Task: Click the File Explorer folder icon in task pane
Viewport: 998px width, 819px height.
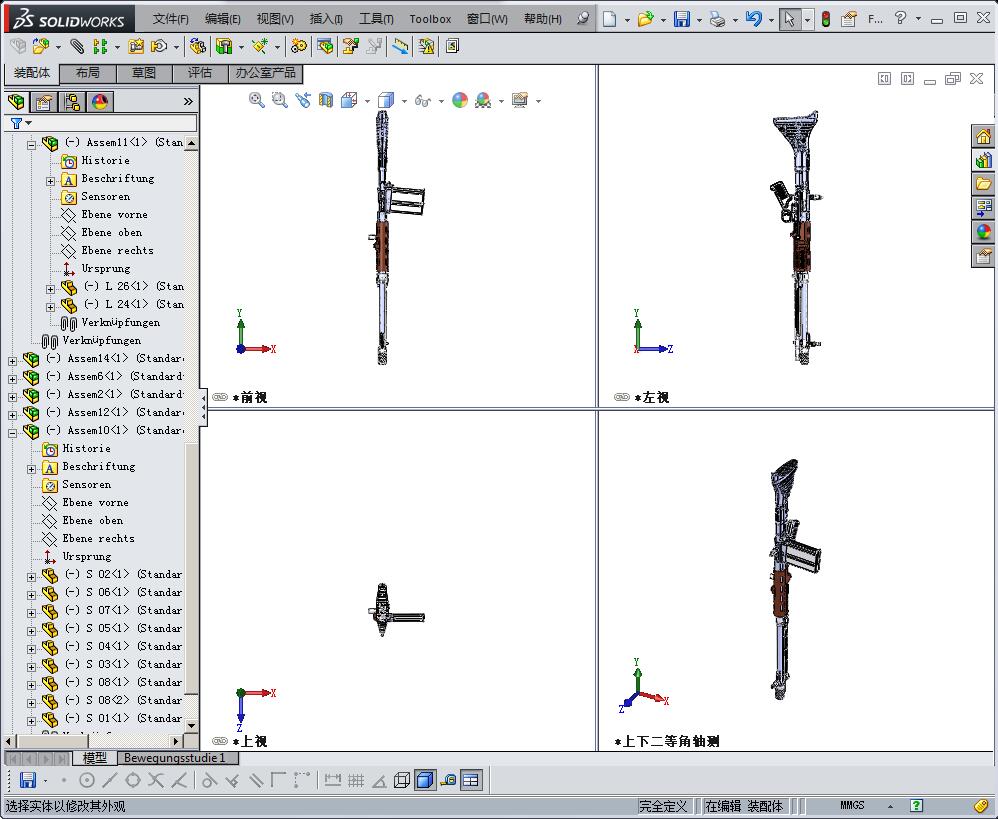Action: pos(983,184)
